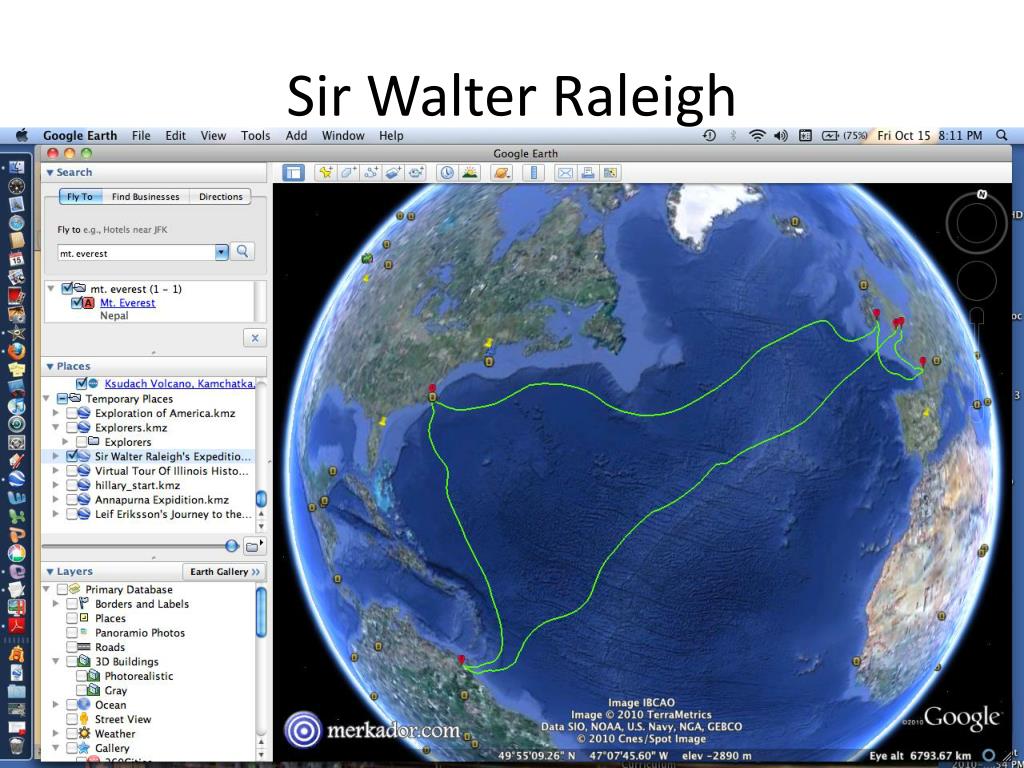The height and width of the screenshot is (768, 1024).
Task: Uncheck the Mt. Everest result checkbox
Action: (x=76, y=303)
